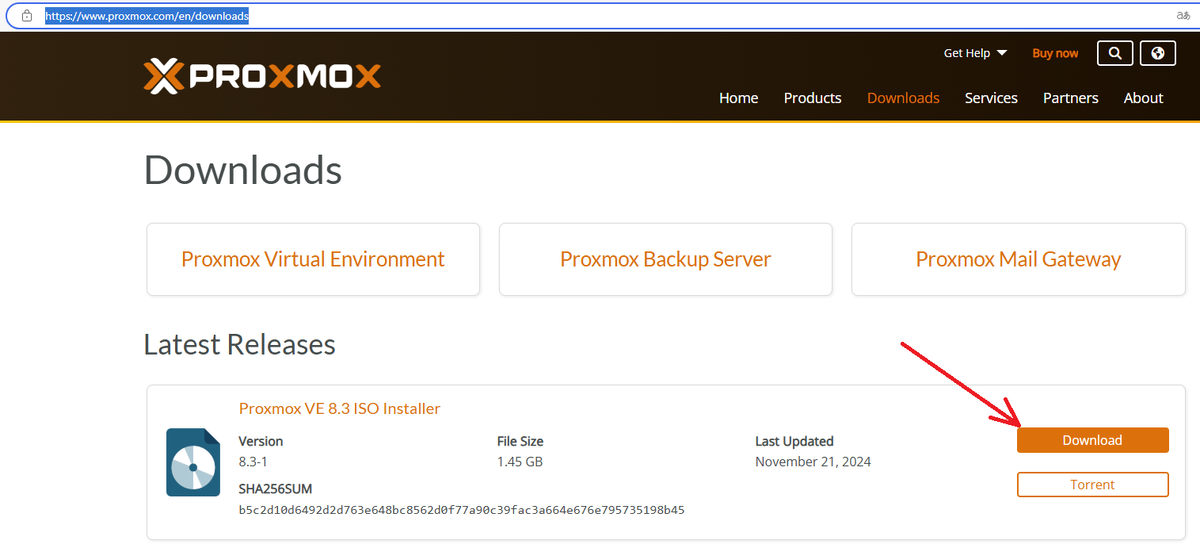The width and height of the screenshot is (1200, 548).
Task: Click the Buy now link
Action: point(1055,53)
